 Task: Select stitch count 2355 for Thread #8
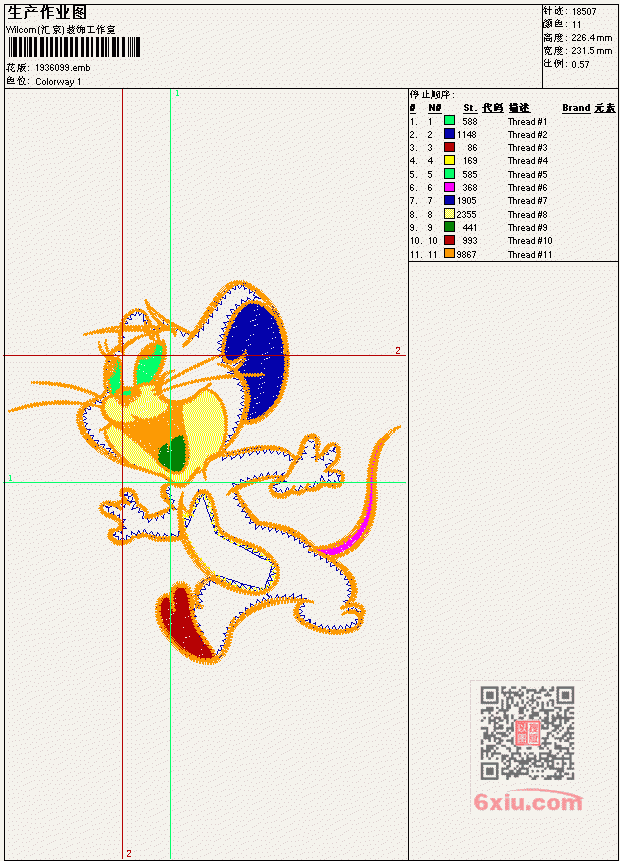coord(466,215)
